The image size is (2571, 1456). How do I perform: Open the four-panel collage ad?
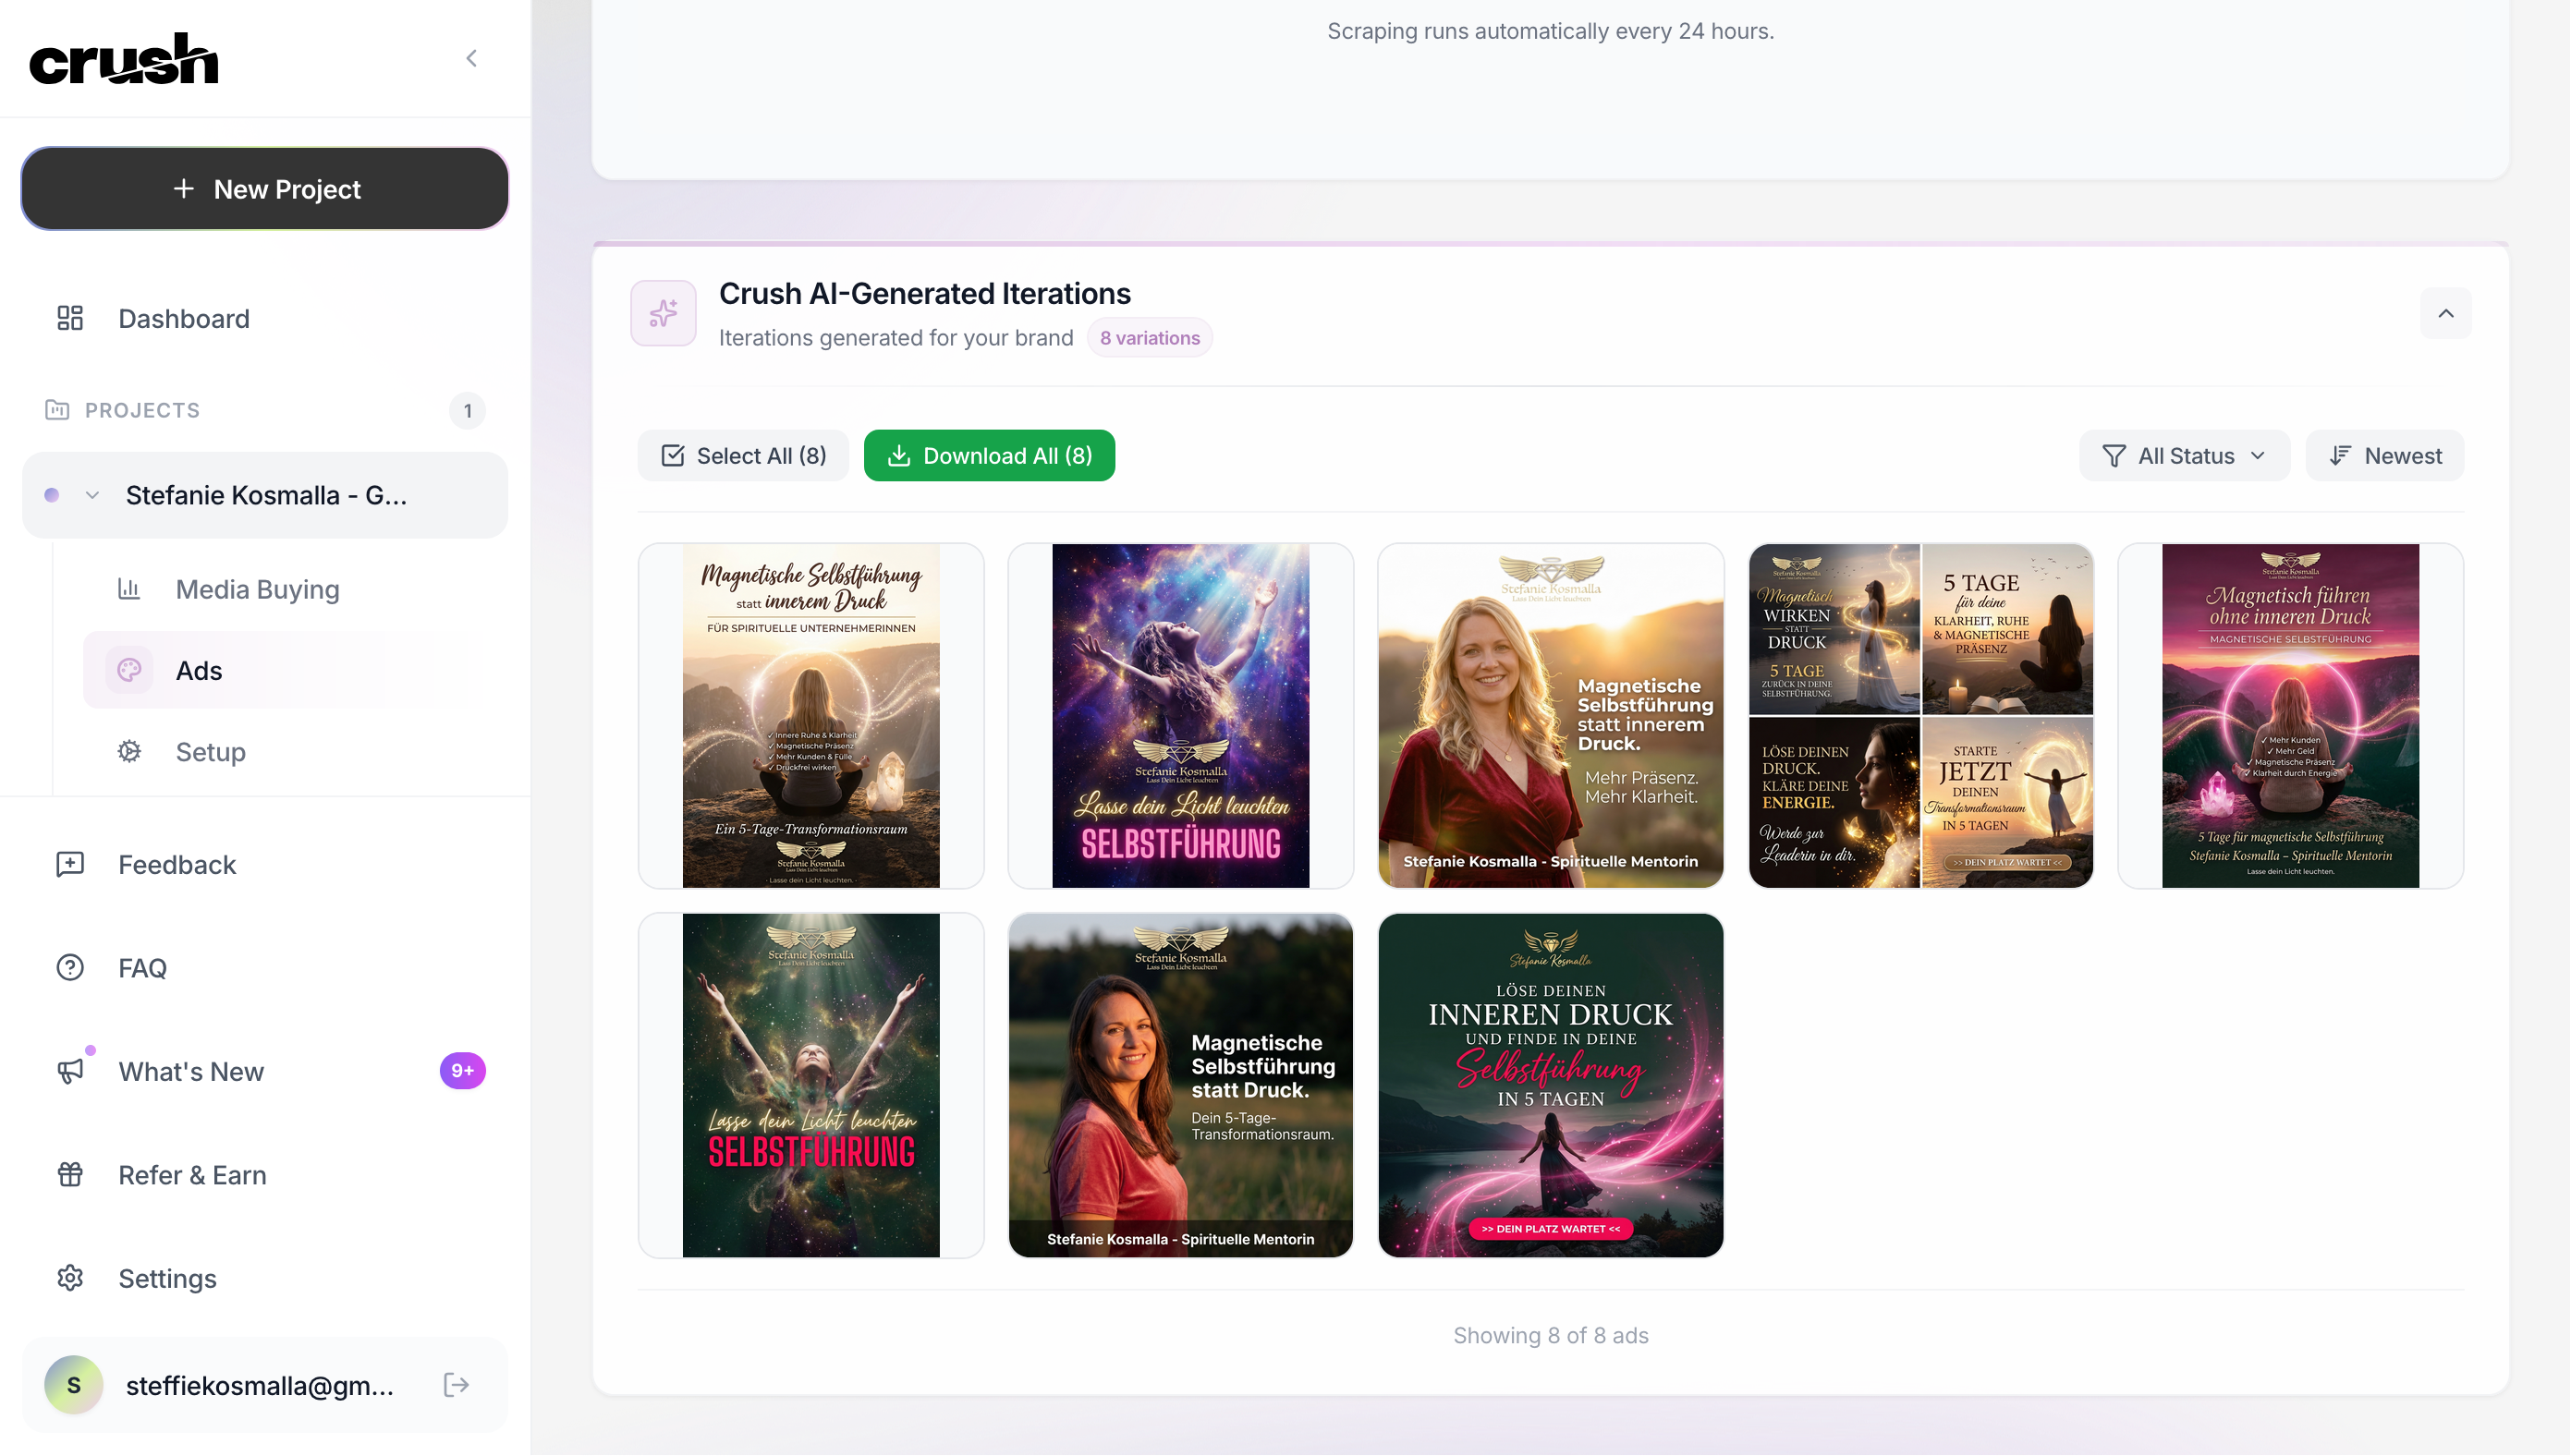tap(1920, 716)
